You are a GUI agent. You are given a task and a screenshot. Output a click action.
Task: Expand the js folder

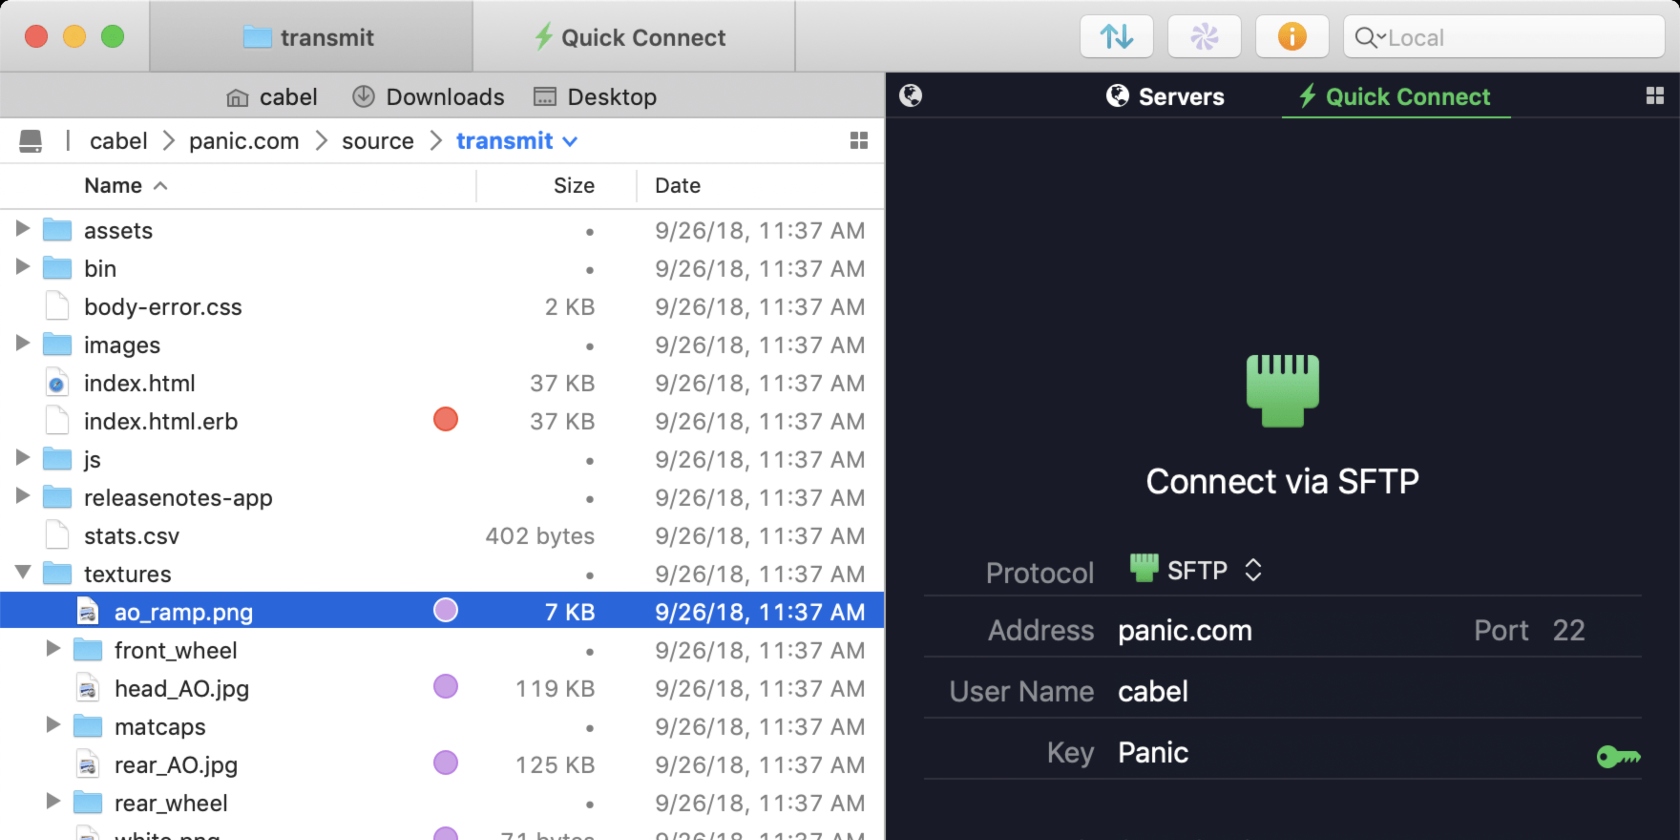pos(22,458)
